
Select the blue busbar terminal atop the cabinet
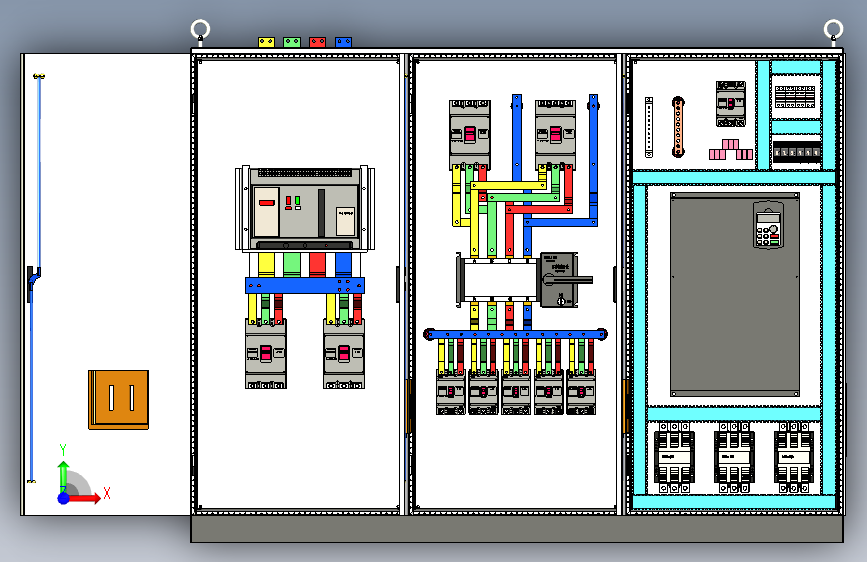tap(343, 42)
